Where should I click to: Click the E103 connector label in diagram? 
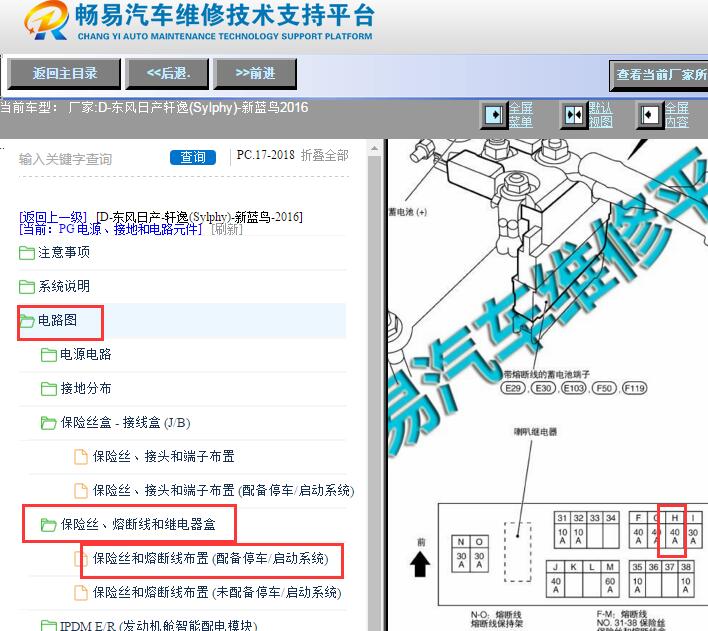[573, 388]
